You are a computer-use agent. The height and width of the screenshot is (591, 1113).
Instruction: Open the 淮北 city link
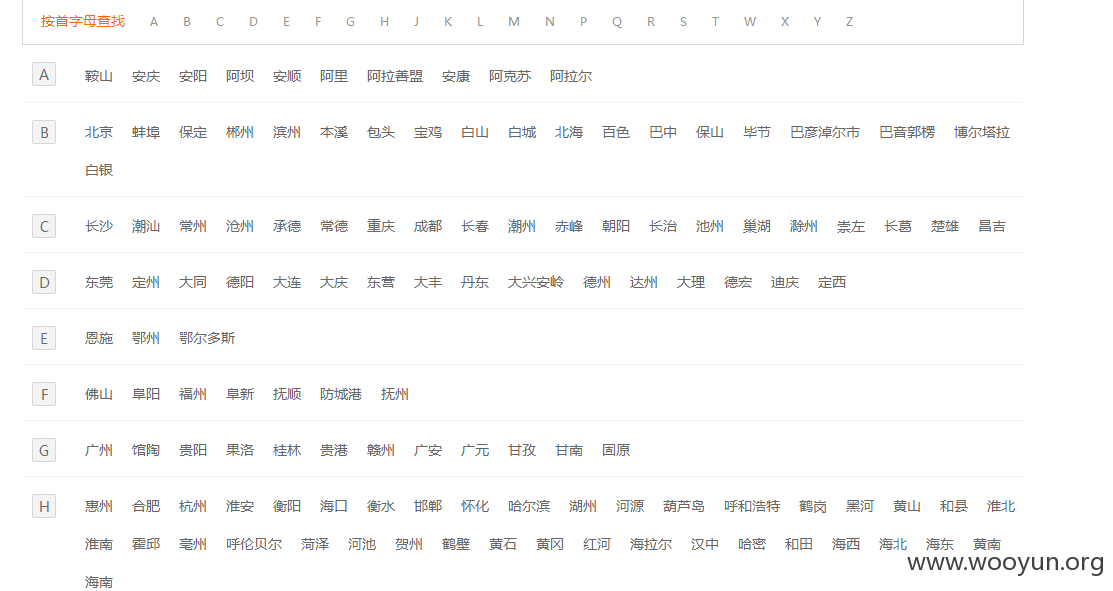click(x=1000, y=507)
